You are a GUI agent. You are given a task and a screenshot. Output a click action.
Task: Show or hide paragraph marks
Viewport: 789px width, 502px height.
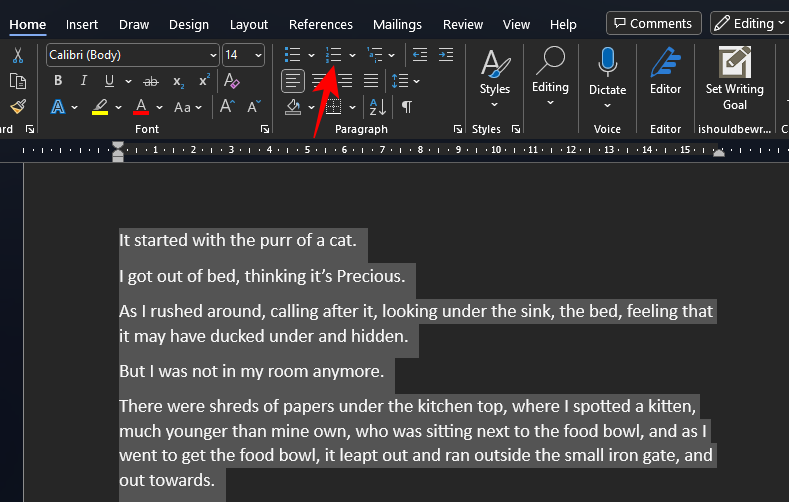tap(407, 107)
